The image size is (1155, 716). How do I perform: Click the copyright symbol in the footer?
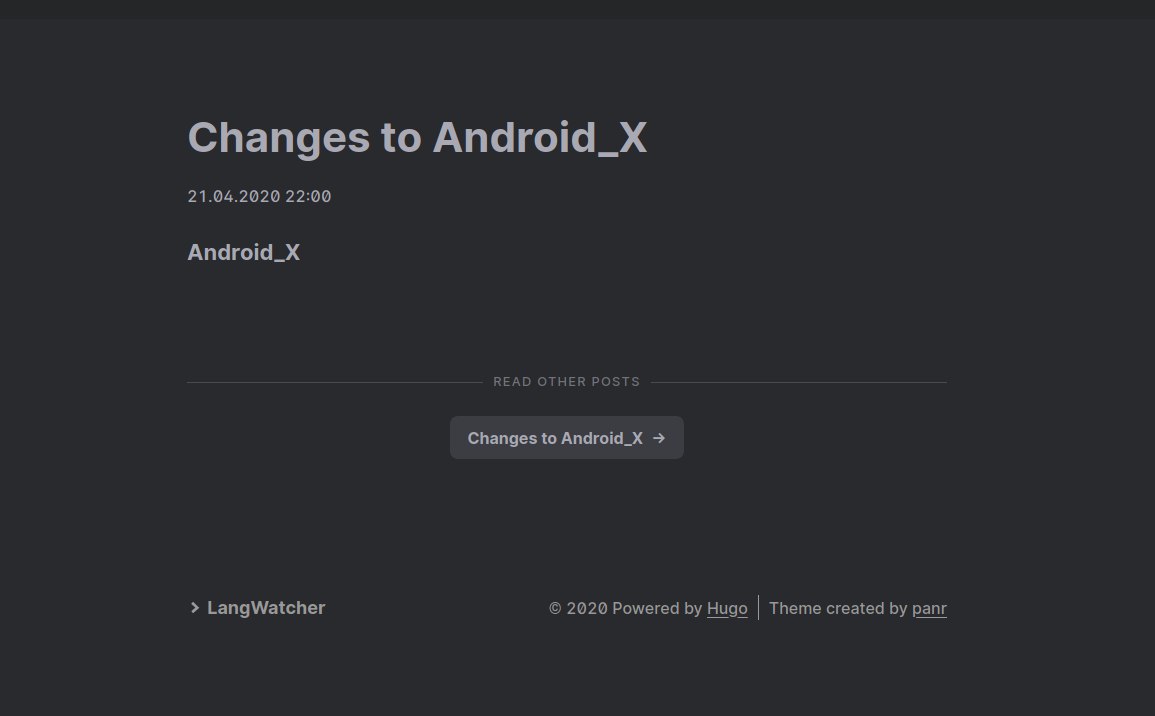[x=555, y=608]
